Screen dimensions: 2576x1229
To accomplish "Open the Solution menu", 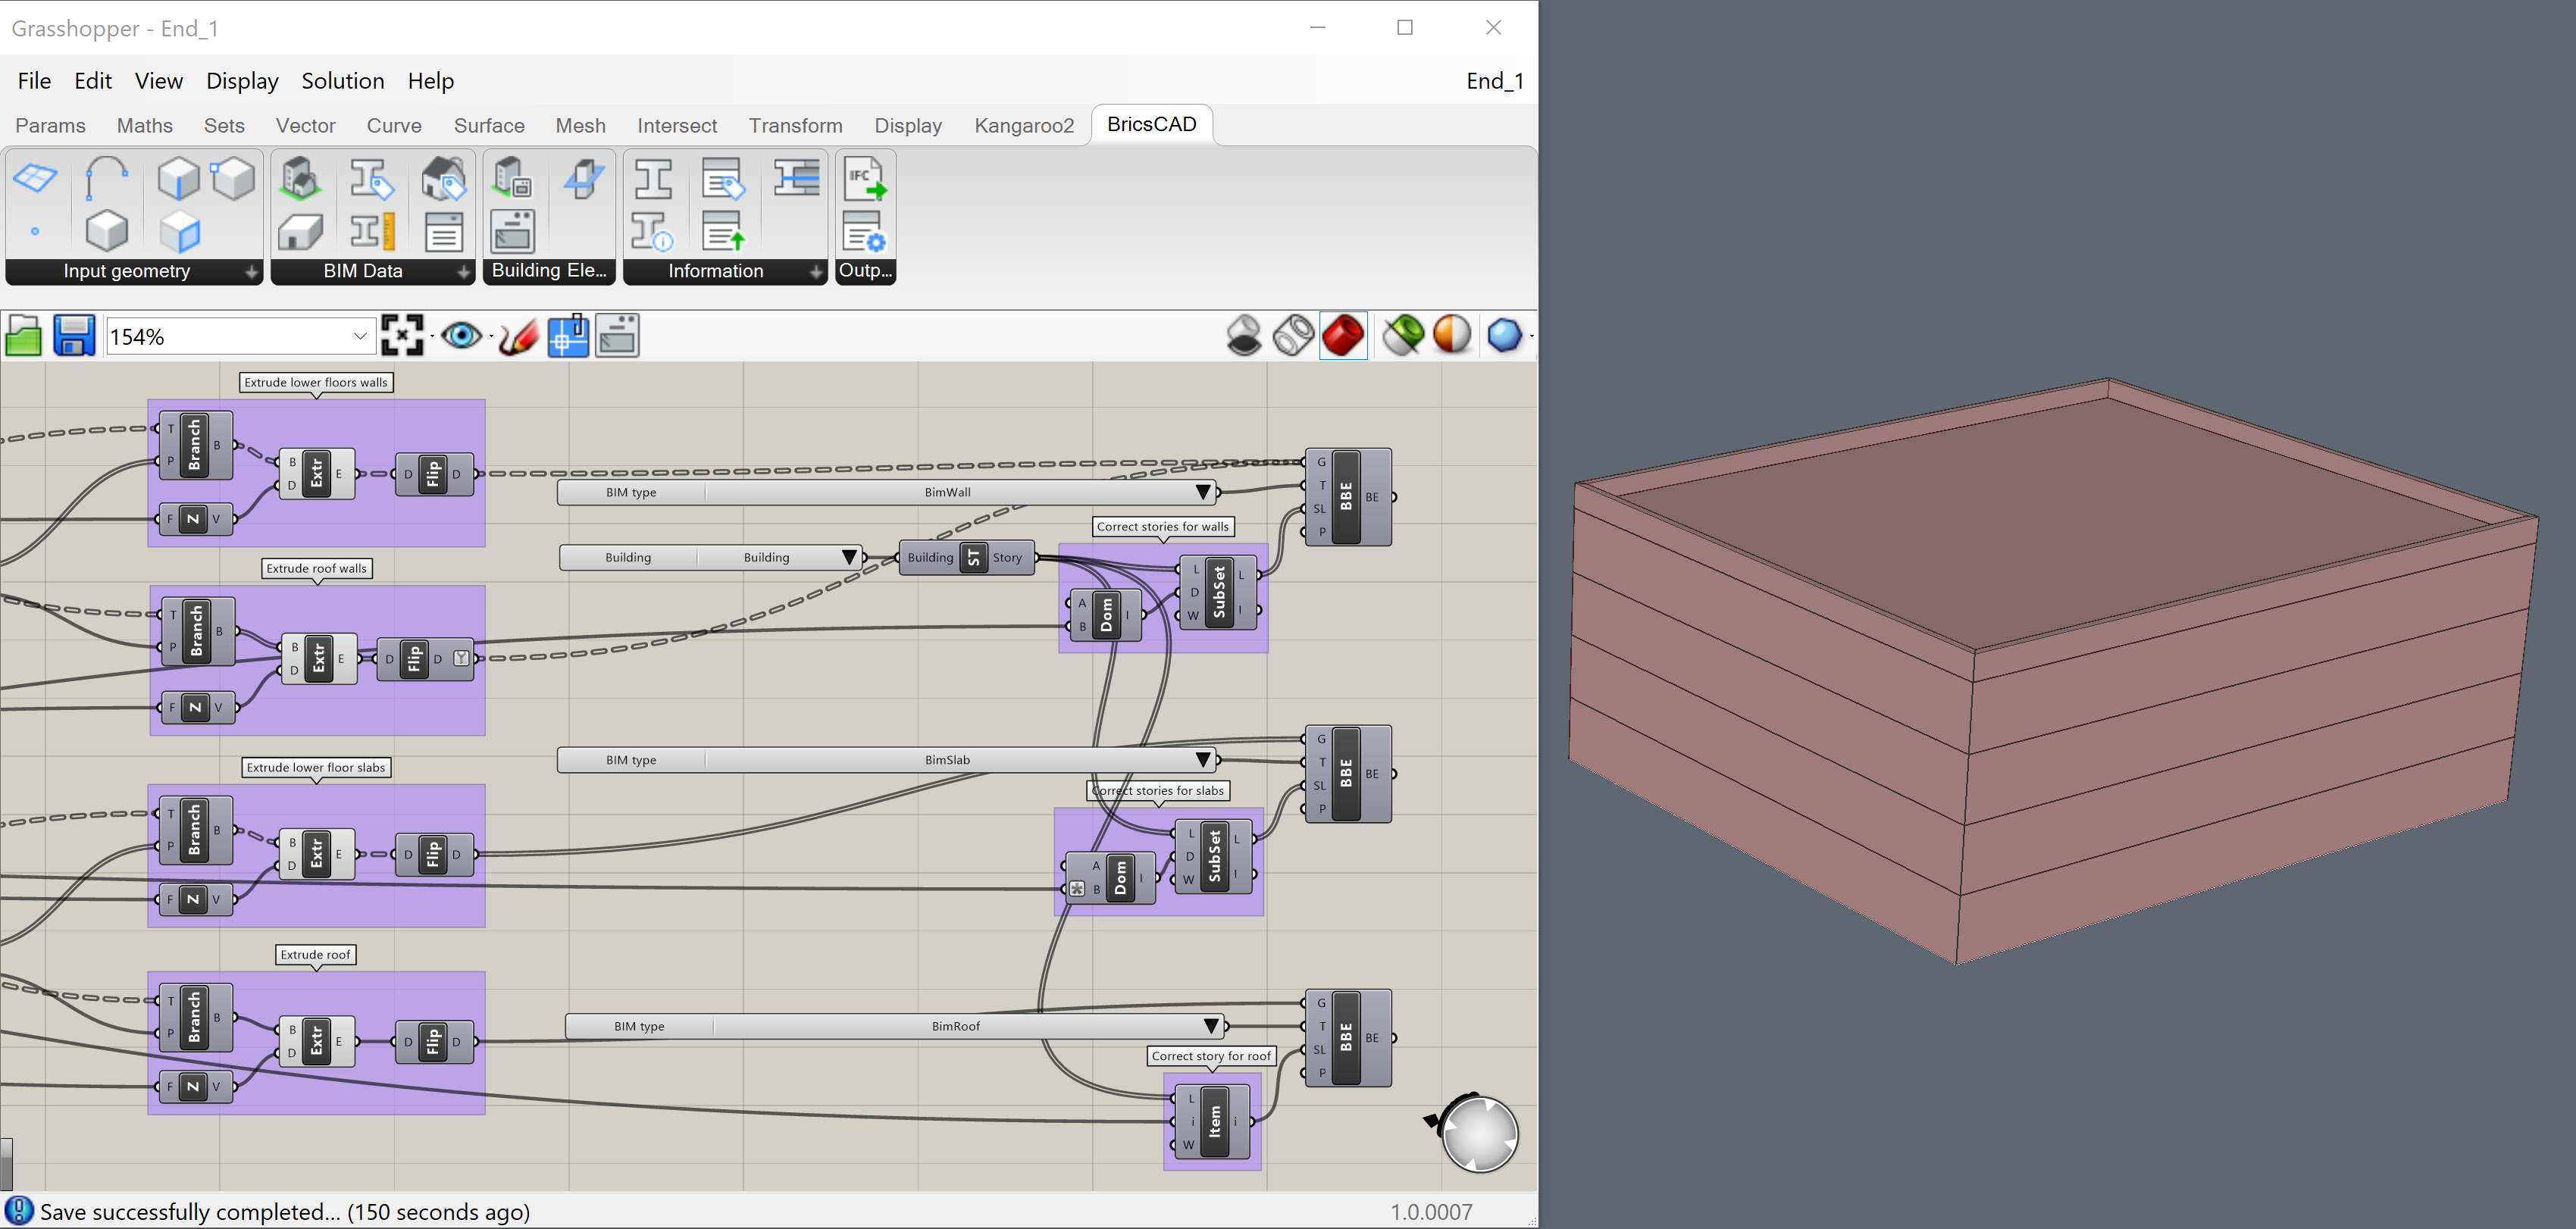I will [342, 81].
